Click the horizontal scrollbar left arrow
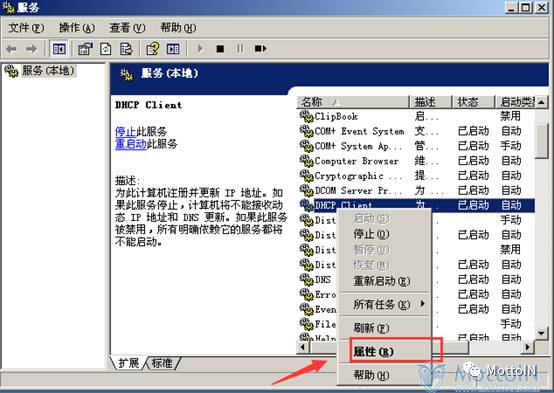The height and width of the screenshot is (393, 554). pyautogui.click(x=303, y=347)
